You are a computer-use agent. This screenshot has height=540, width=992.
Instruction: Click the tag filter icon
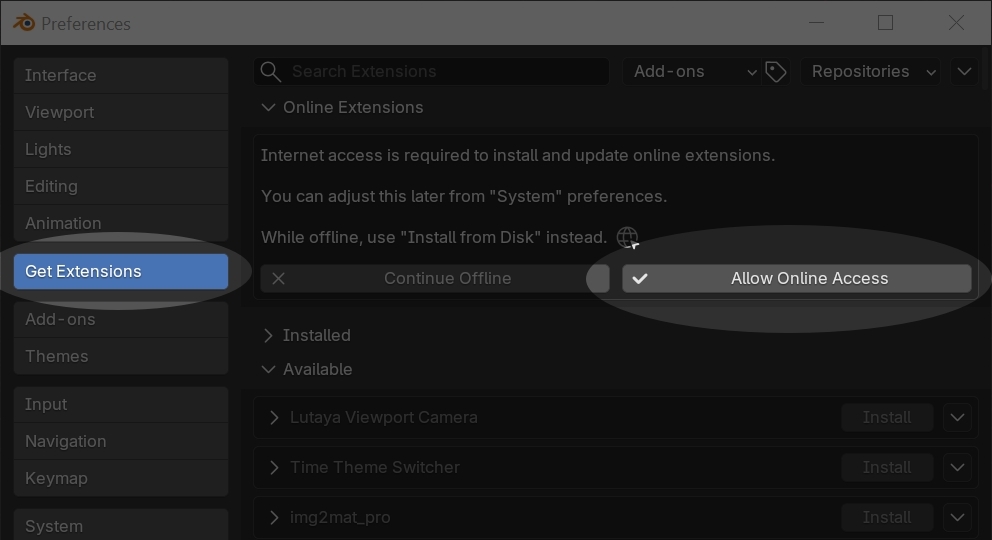tap(776, 72)
